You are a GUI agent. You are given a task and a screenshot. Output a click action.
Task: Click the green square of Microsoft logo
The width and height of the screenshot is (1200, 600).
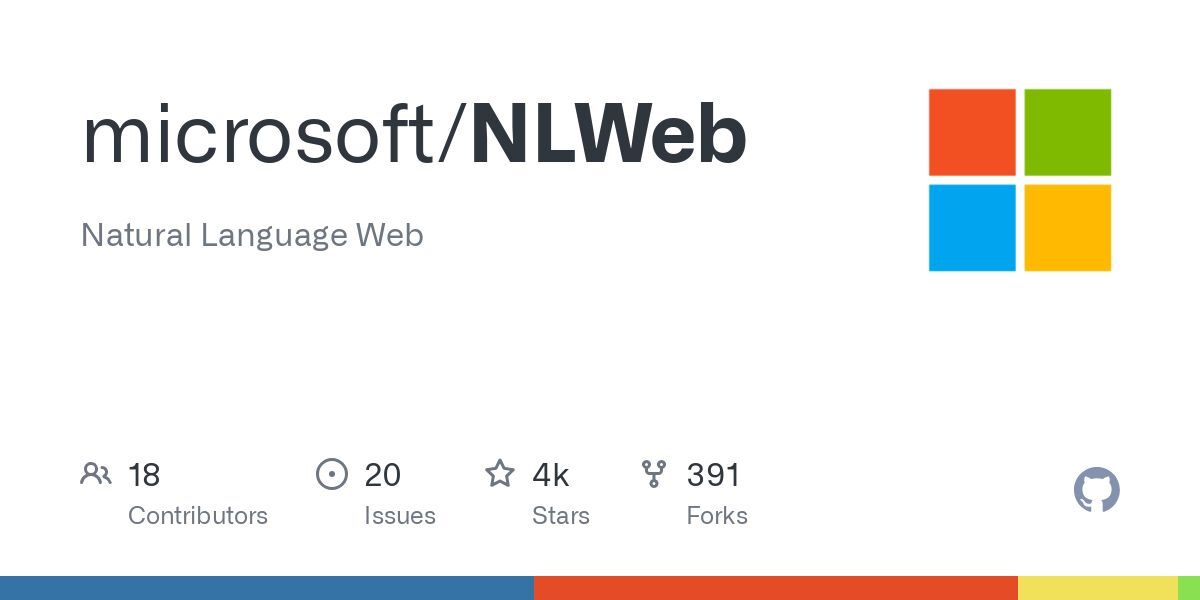1067,132
